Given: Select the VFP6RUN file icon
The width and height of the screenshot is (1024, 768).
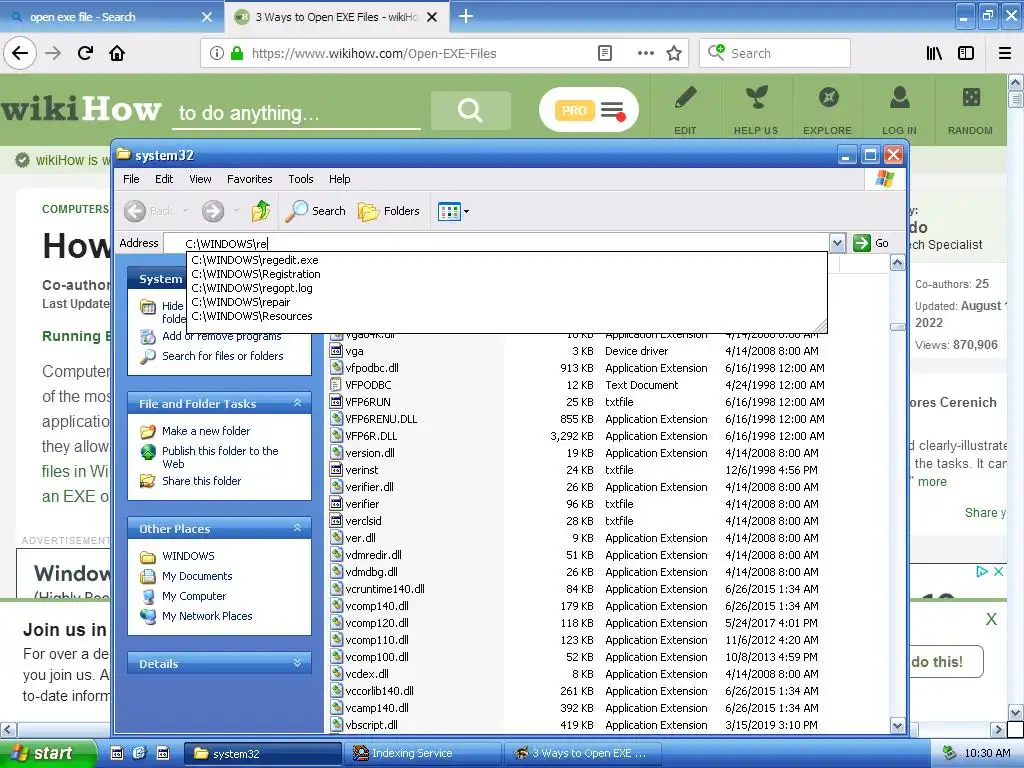Looking at the screenshot, I should (336, 402).
